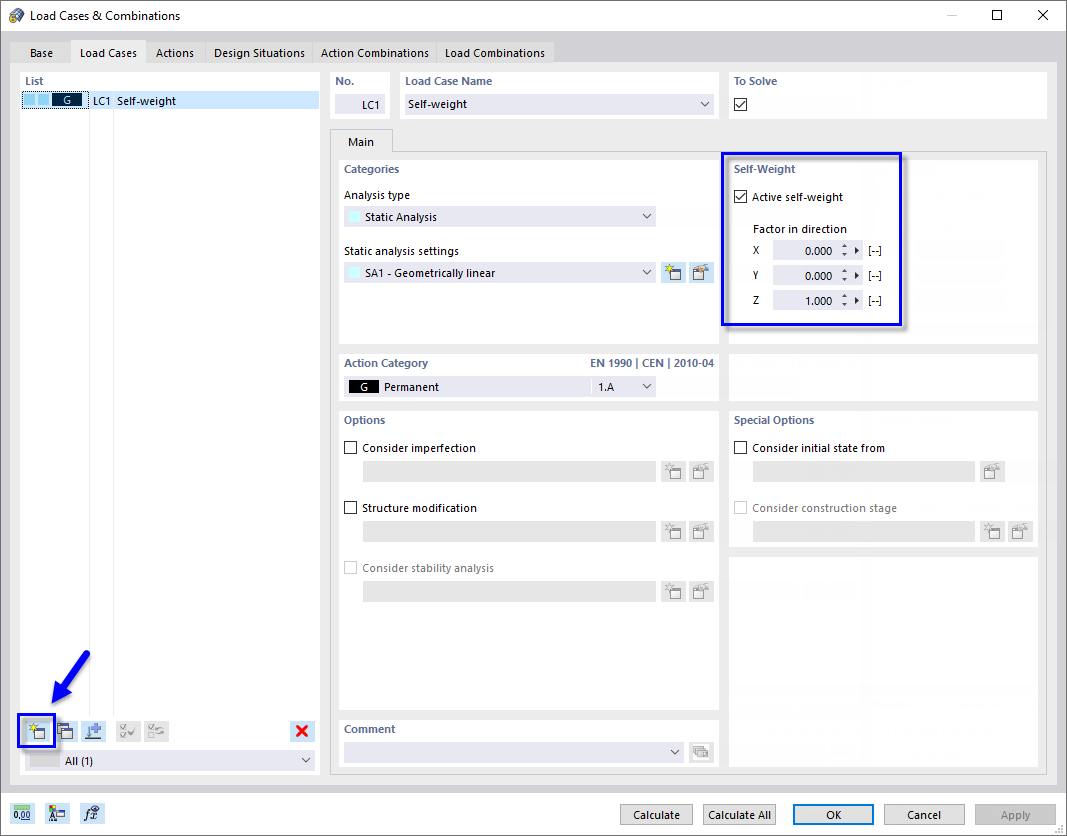
Task: Check Consider initial state from
Action: pyautogui.click(x=740, y=447)
